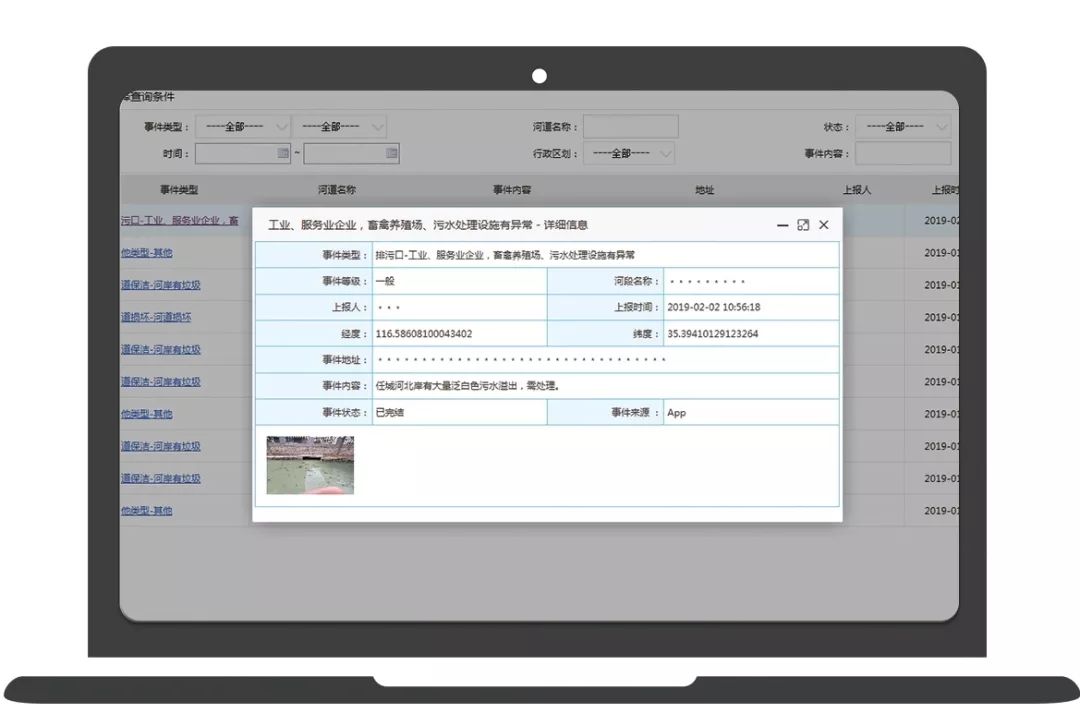Select the 事件来源 value App
Image resolution: width=1080 pixels, height=725 pixels.
coord(676,412)
